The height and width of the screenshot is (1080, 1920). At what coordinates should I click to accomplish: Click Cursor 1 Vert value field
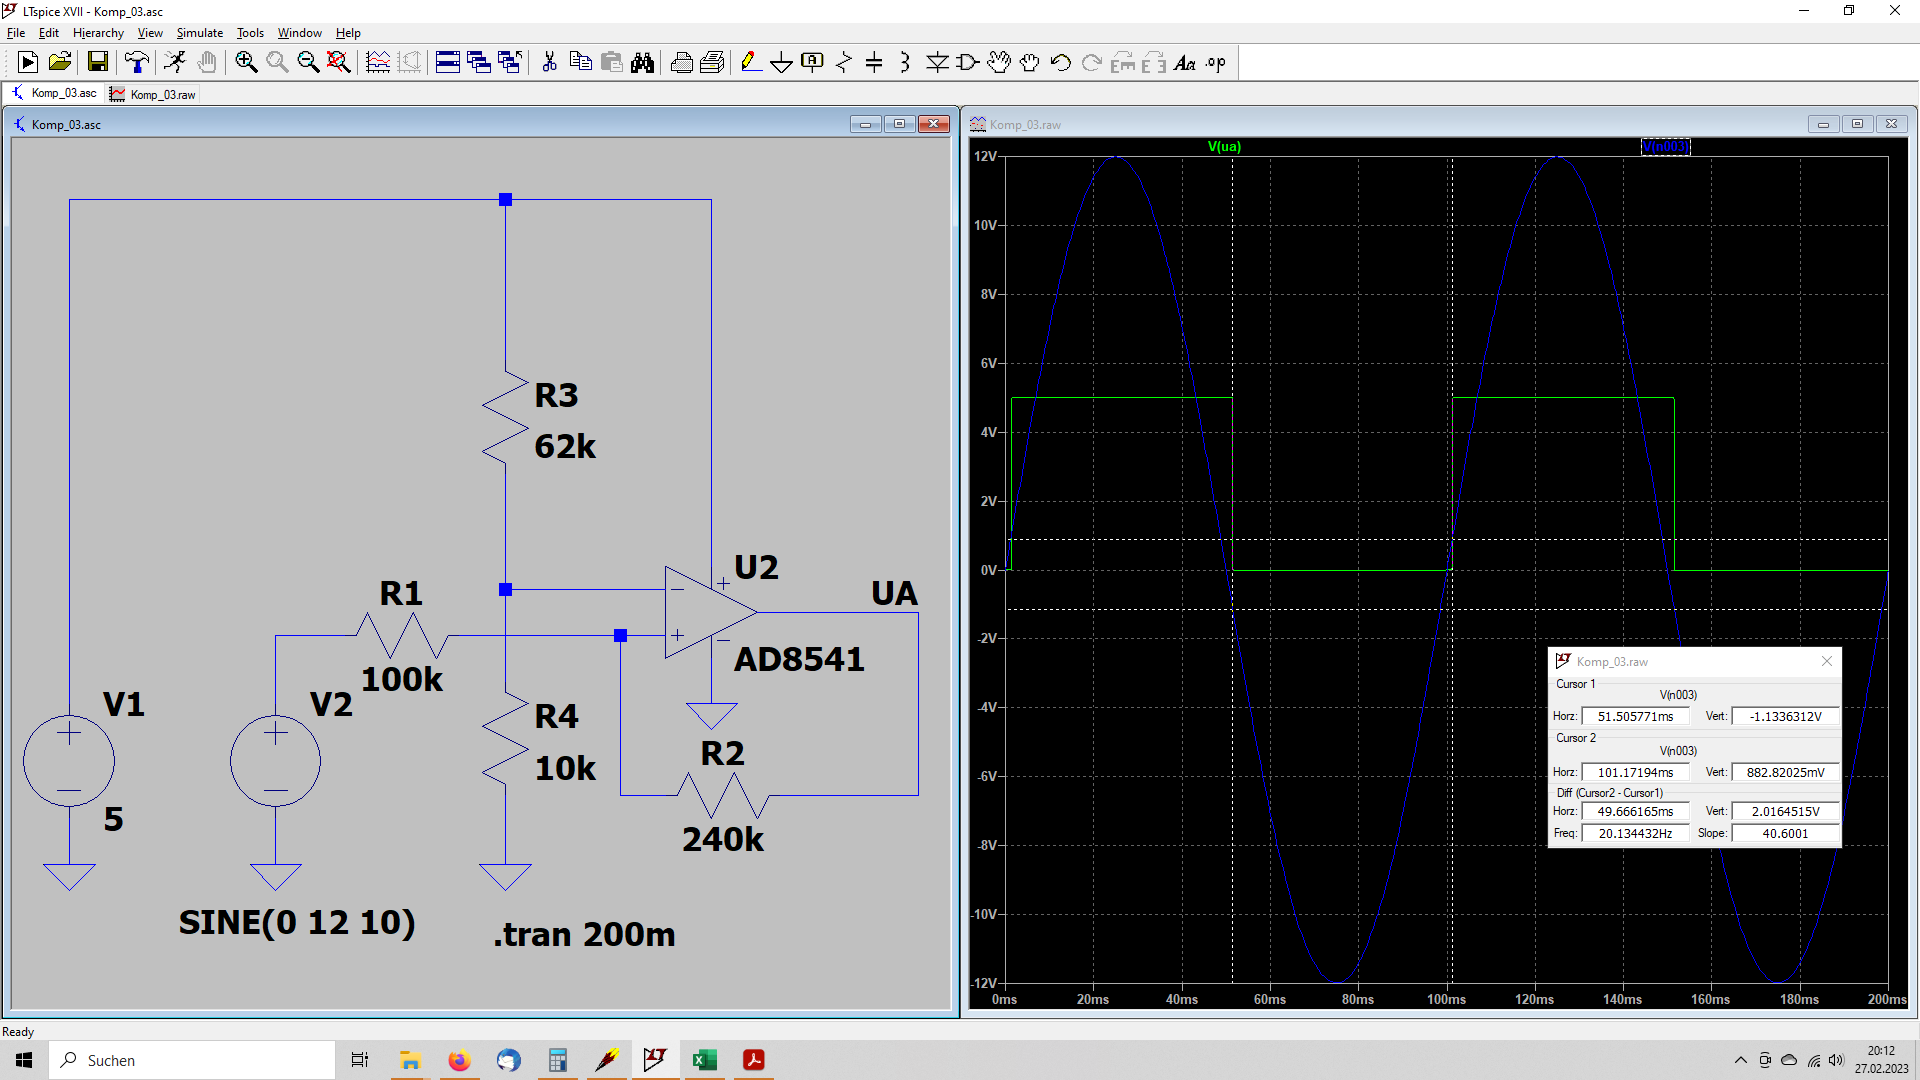1785,716
